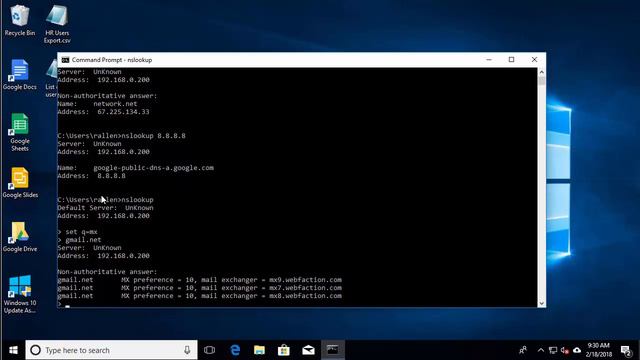Click 'mx7.webfaction.com' mail exchanger text
This screenshot has height=360, width=640.
(x=305, y=288)
